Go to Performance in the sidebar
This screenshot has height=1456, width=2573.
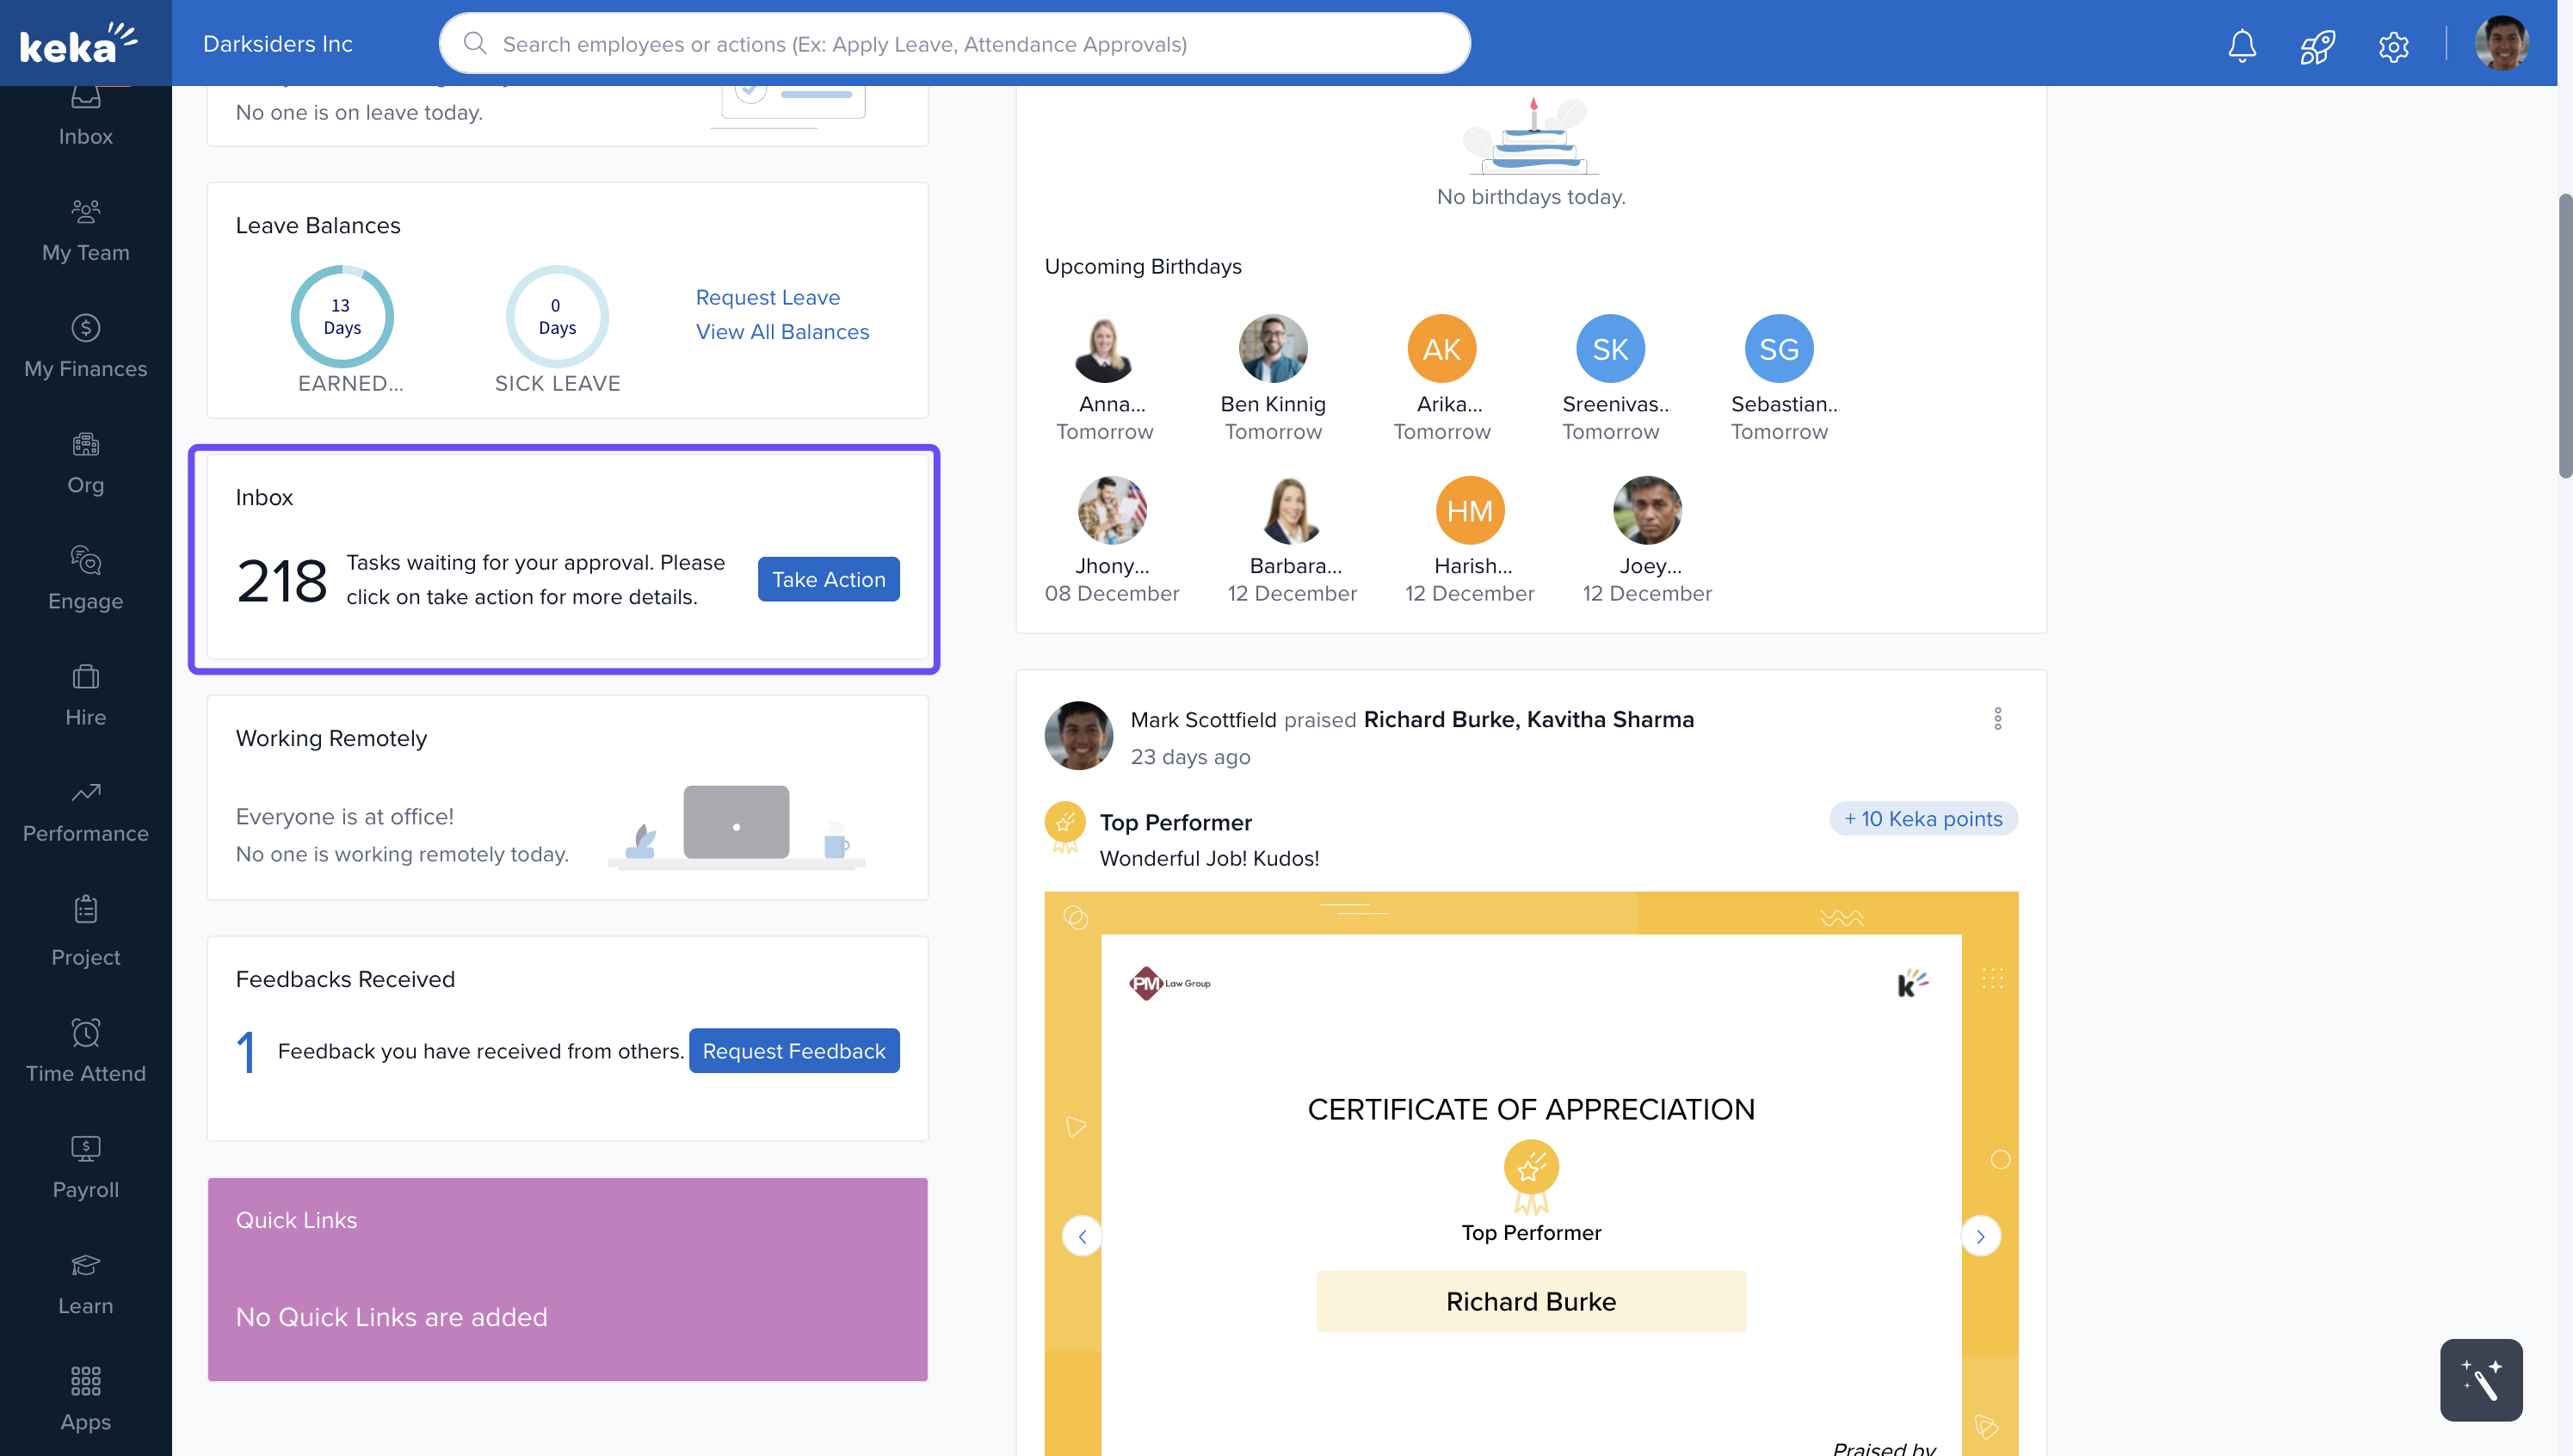tap(85, 811)
